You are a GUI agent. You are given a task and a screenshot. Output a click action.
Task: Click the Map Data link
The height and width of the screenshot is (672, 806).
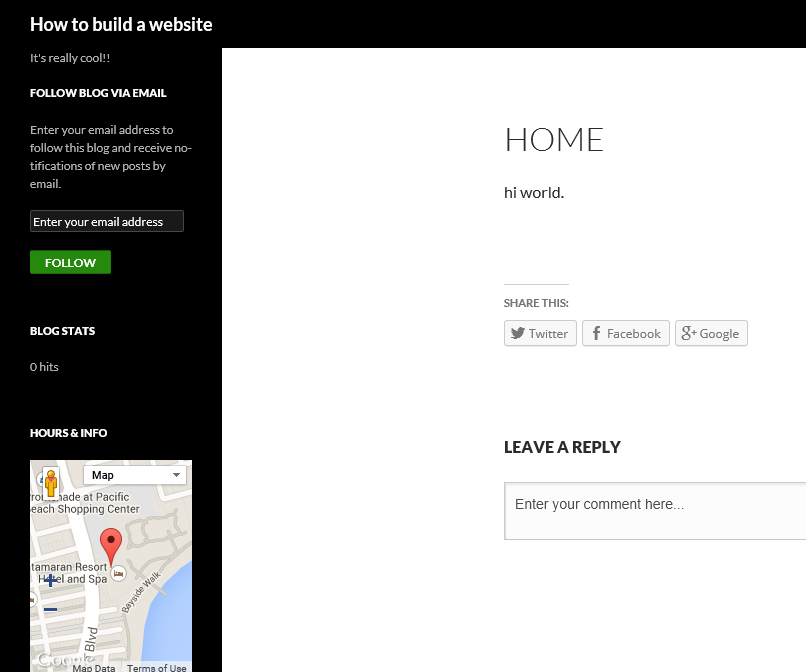tap(93, 667)
